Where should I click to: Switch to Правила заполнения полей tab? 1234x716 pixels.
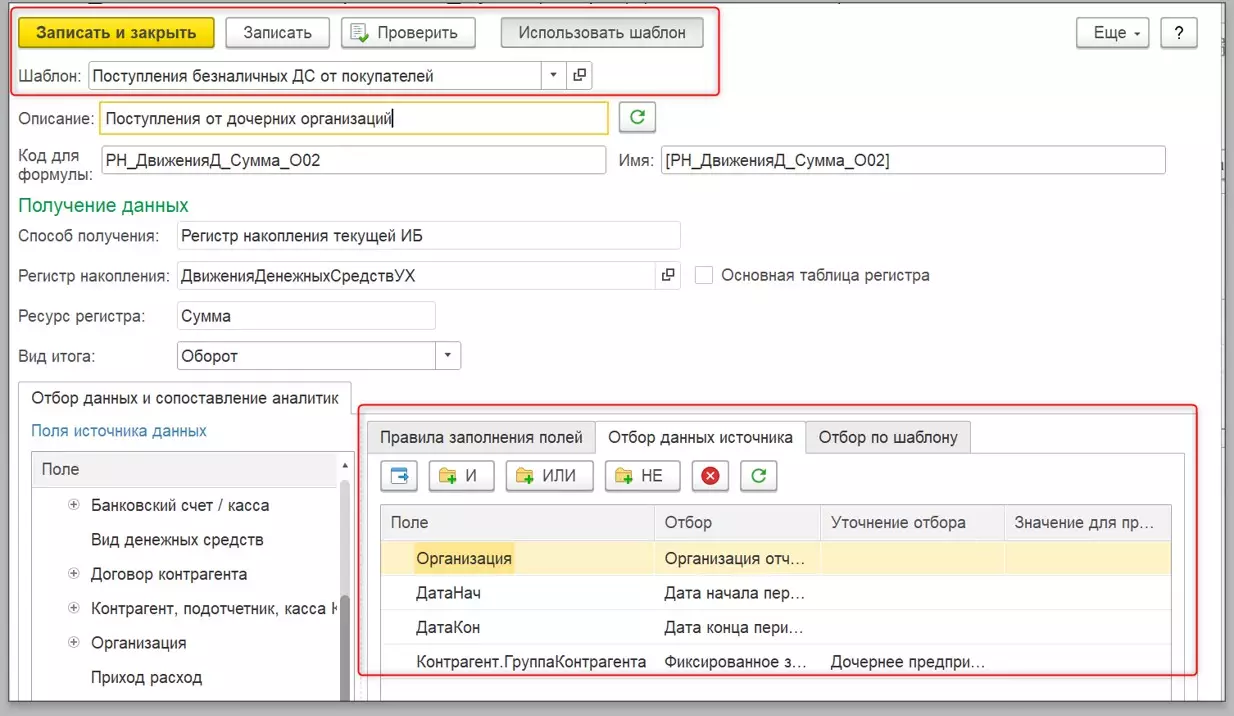(481, 437)
